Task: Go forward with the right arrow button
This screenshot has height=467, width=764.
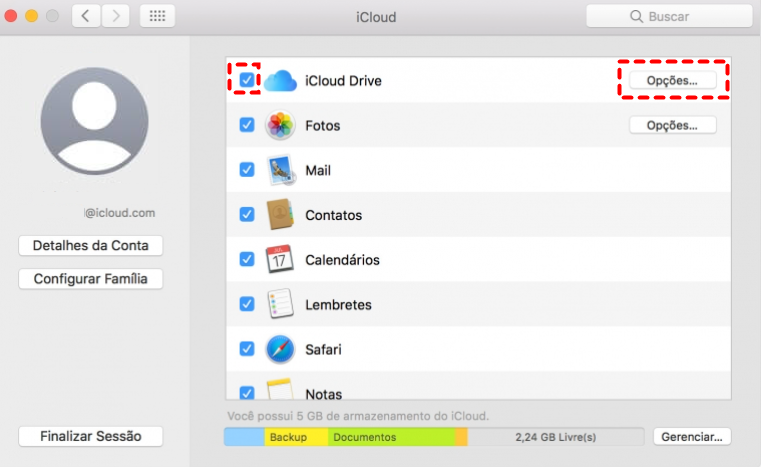Action: [x=115, y=16]
